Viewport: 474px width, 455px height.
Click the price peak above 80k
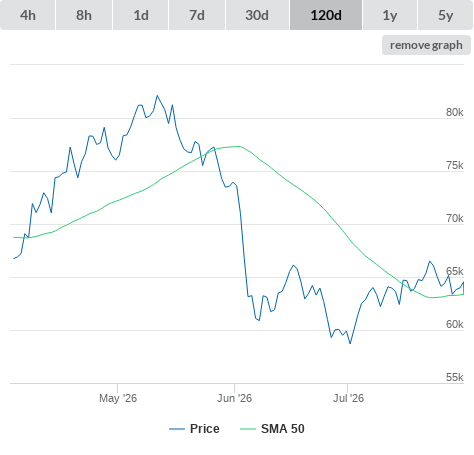coord(157,96)
